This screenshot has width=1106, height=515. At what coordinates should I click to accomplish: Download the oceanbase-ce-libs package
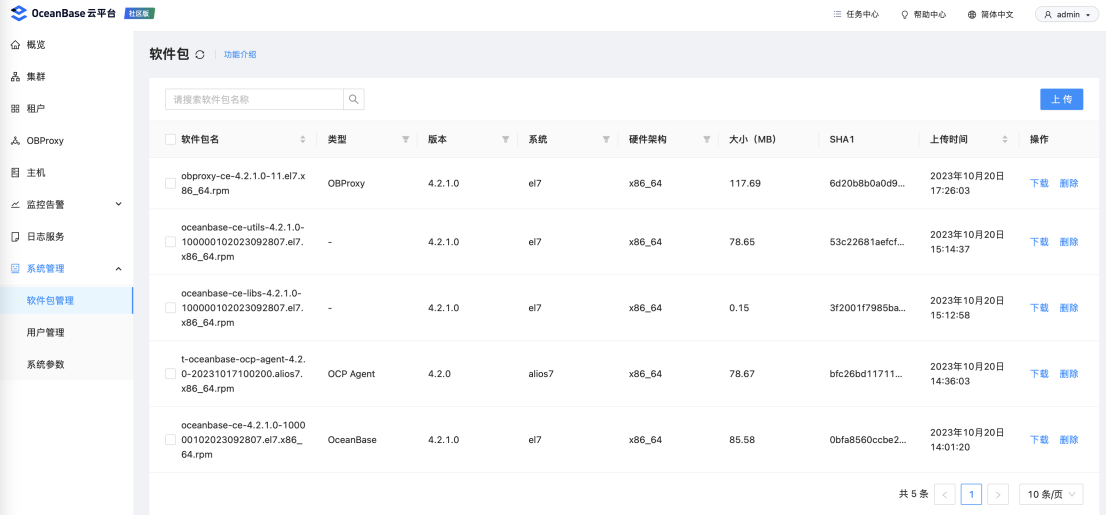(x=1040, y=308)
